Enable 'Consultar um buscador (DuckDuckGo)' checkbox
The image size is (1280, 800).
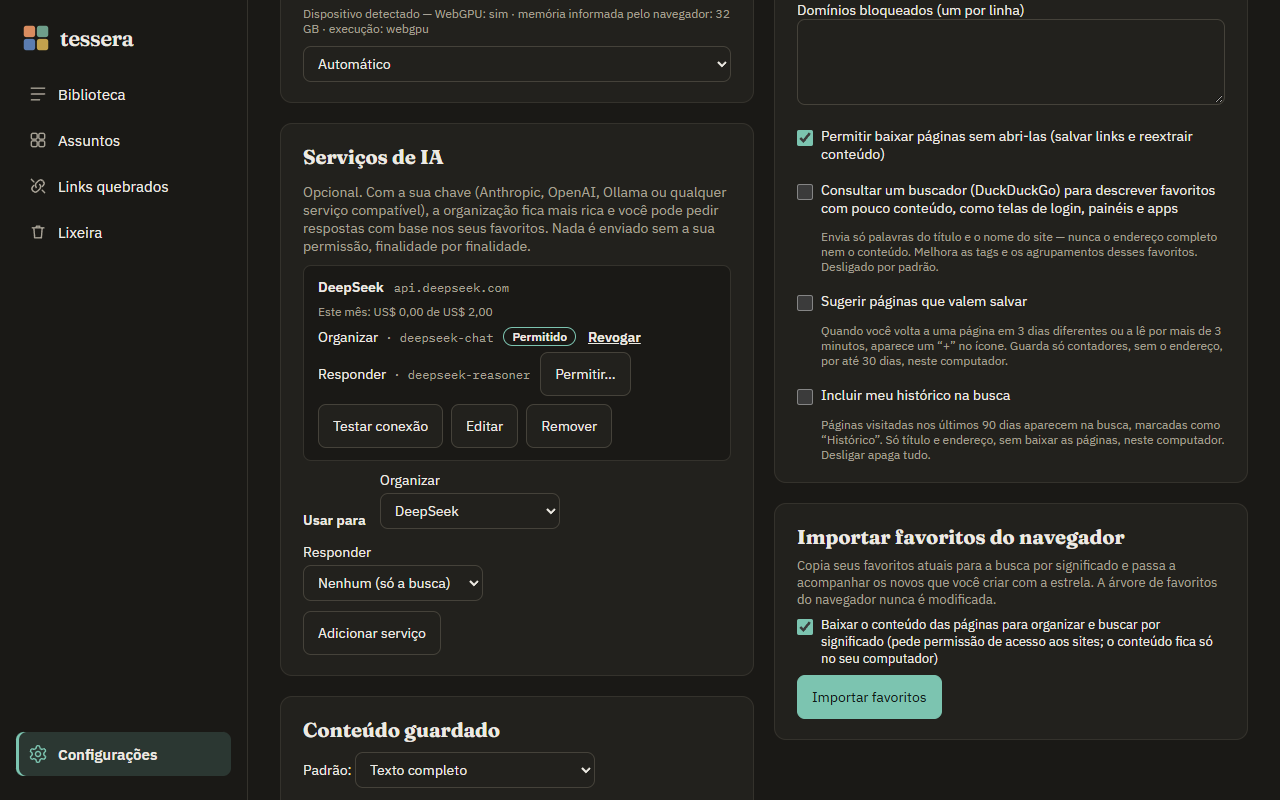(x=805, y=192)
